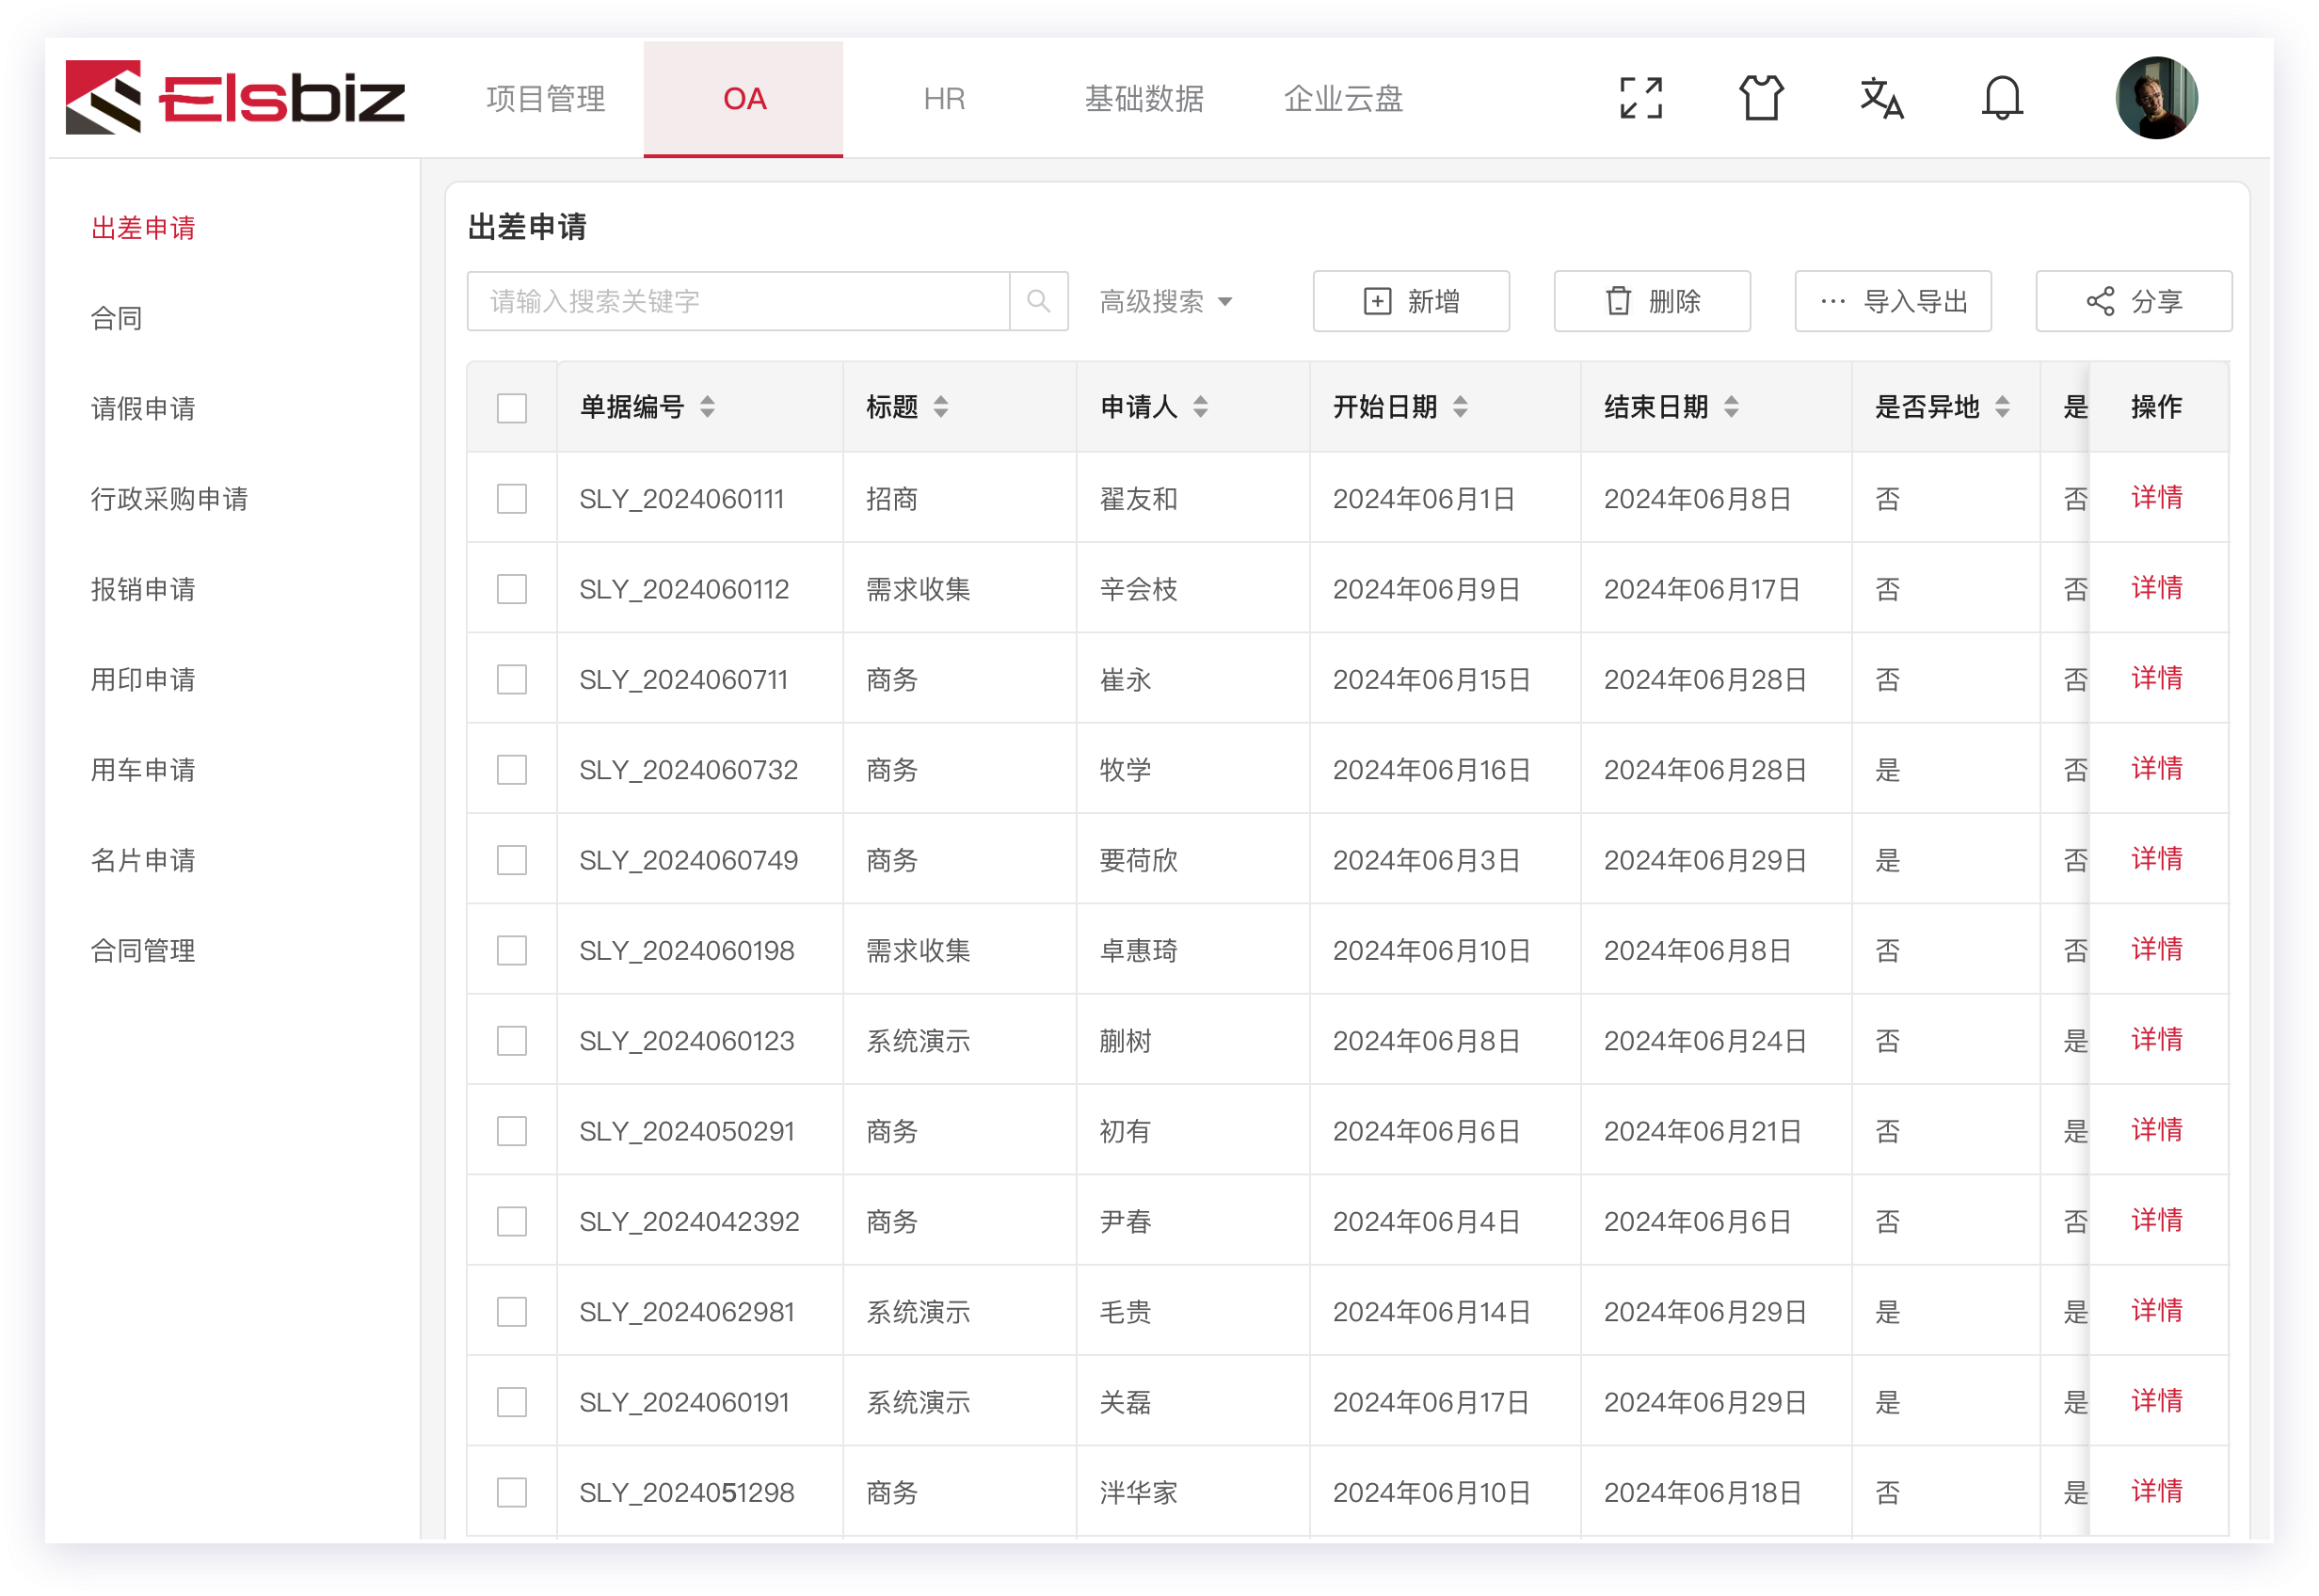Focus the search keyword input field
This screenshot has width=2319, height=1596.
(x=738, y=301)
